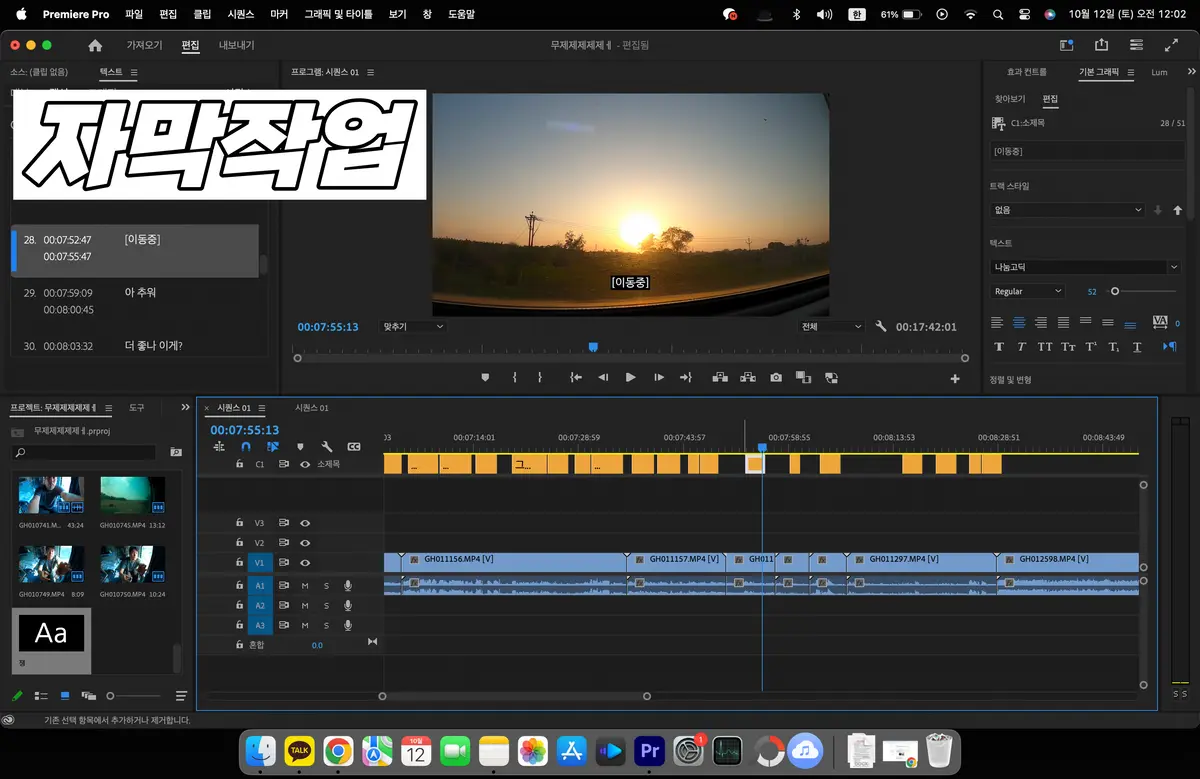1200x779 pixels.
Task: Open the 시퀀스 menu in menu bar
Action: 241,15
